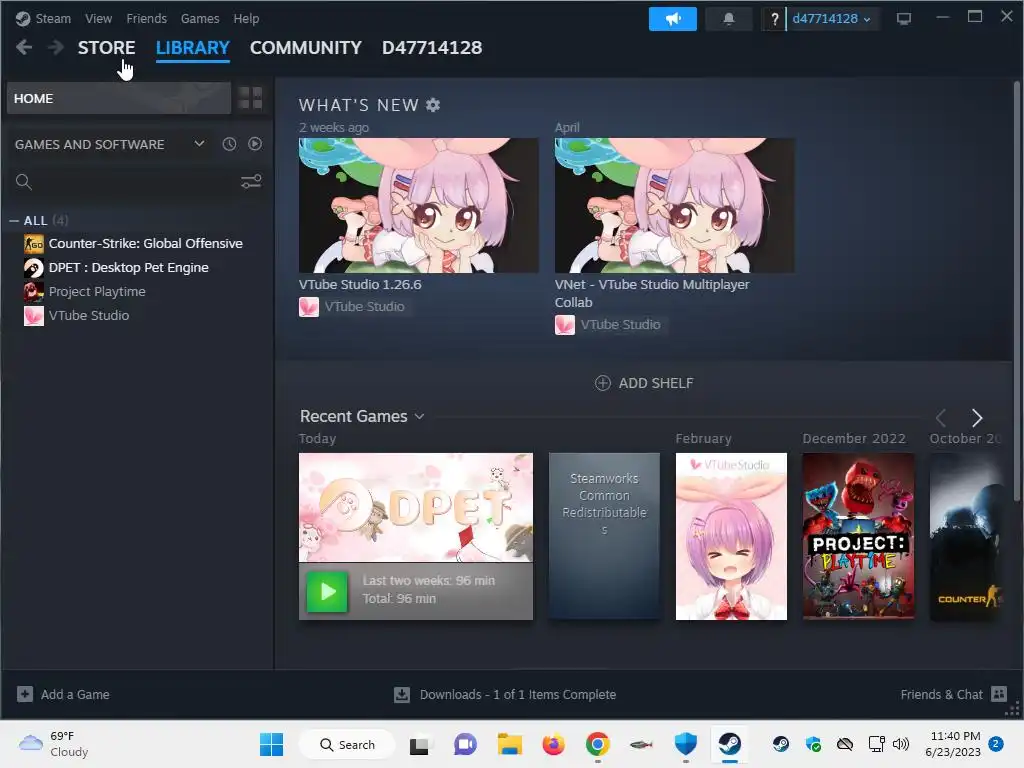Open the weather widget showing 69°F
1024x768 pixels.
(x=54, y=744)
